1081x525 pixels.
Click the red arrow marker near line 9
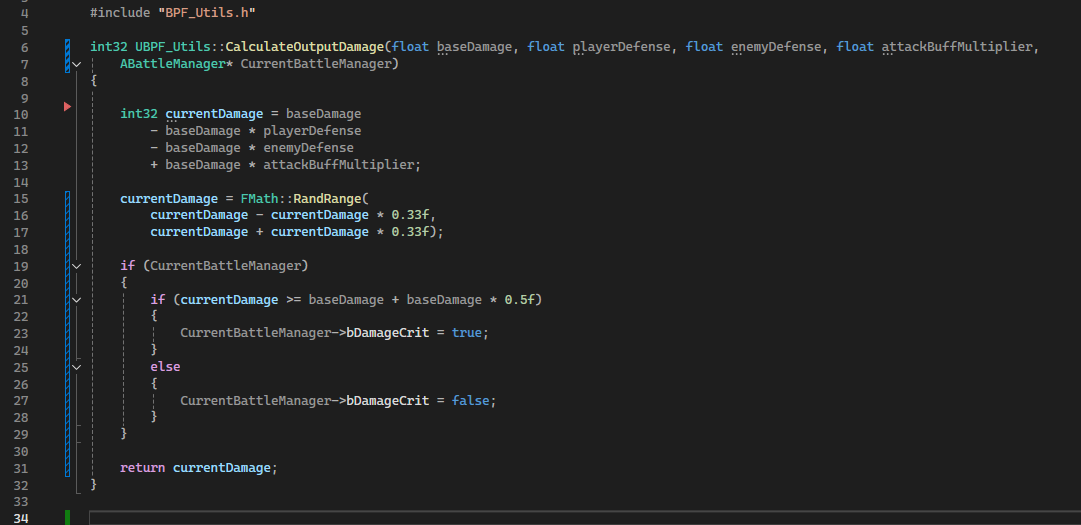[68, 105]
